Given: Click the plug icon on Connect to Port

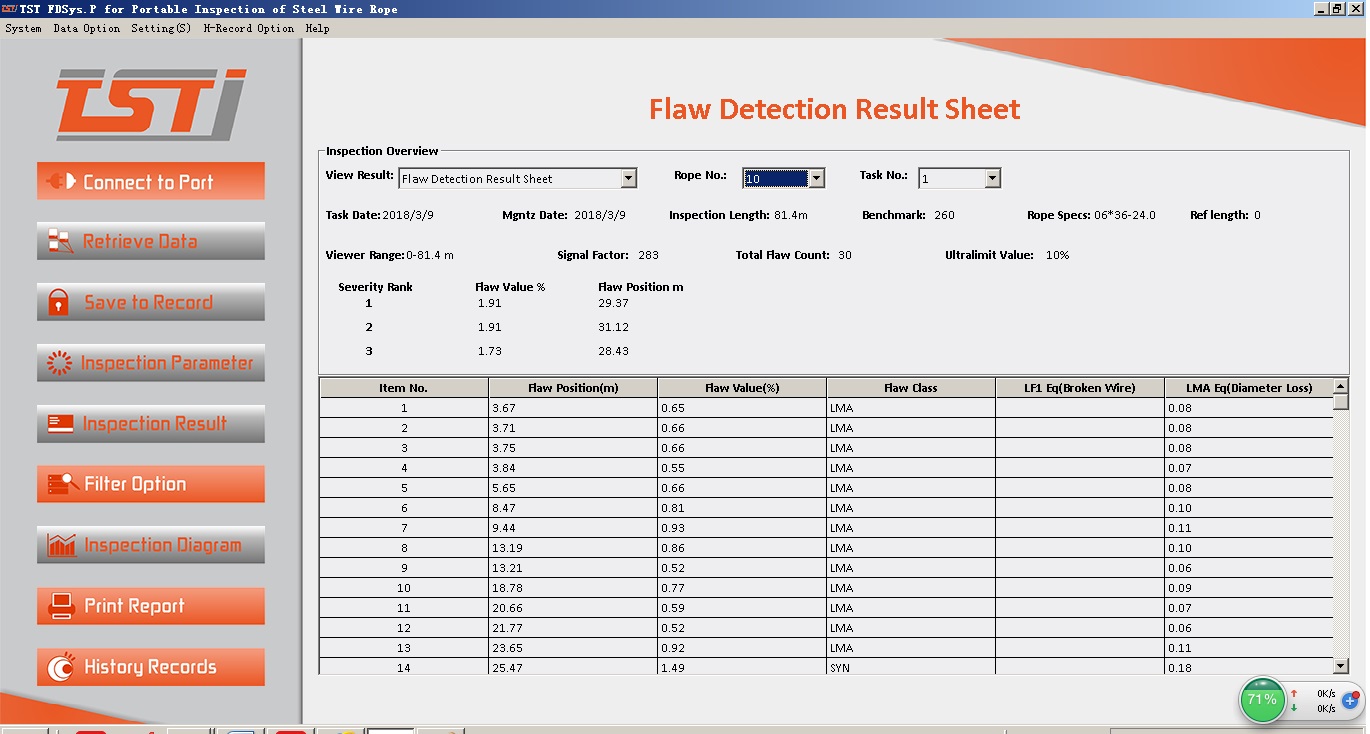Looking at the screenshot, I should 61,182.
